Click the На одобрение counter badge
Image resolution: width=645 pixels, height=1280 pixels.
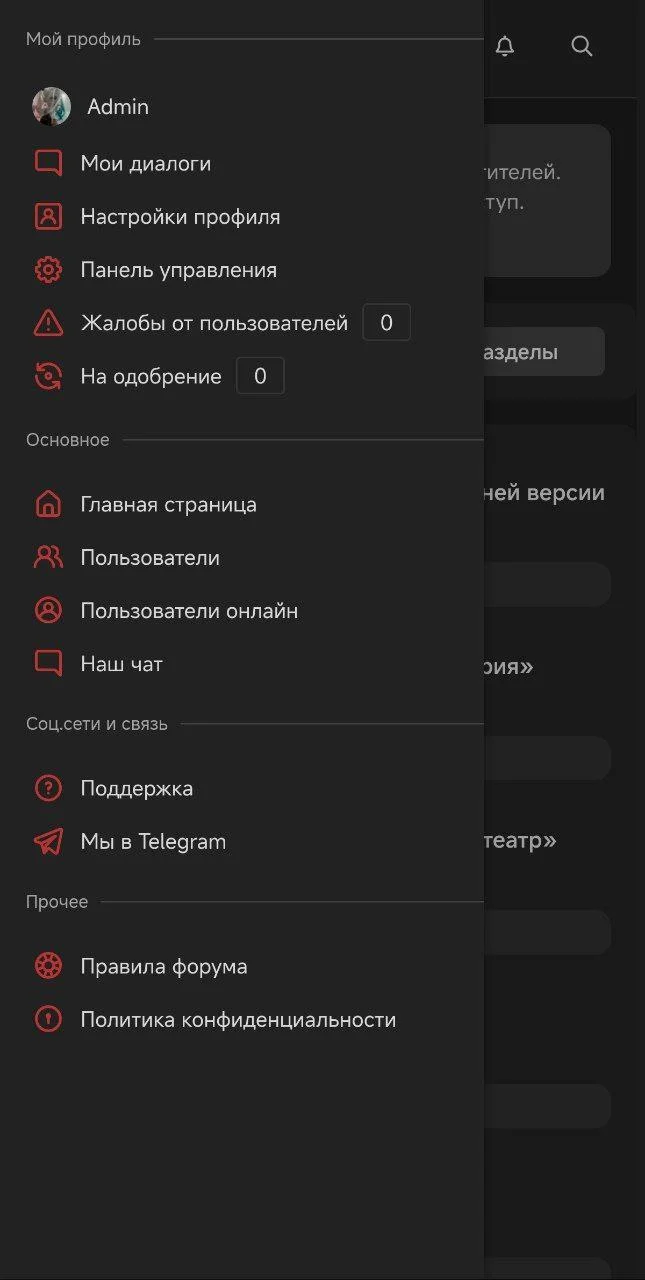click(x=260, y=377)
